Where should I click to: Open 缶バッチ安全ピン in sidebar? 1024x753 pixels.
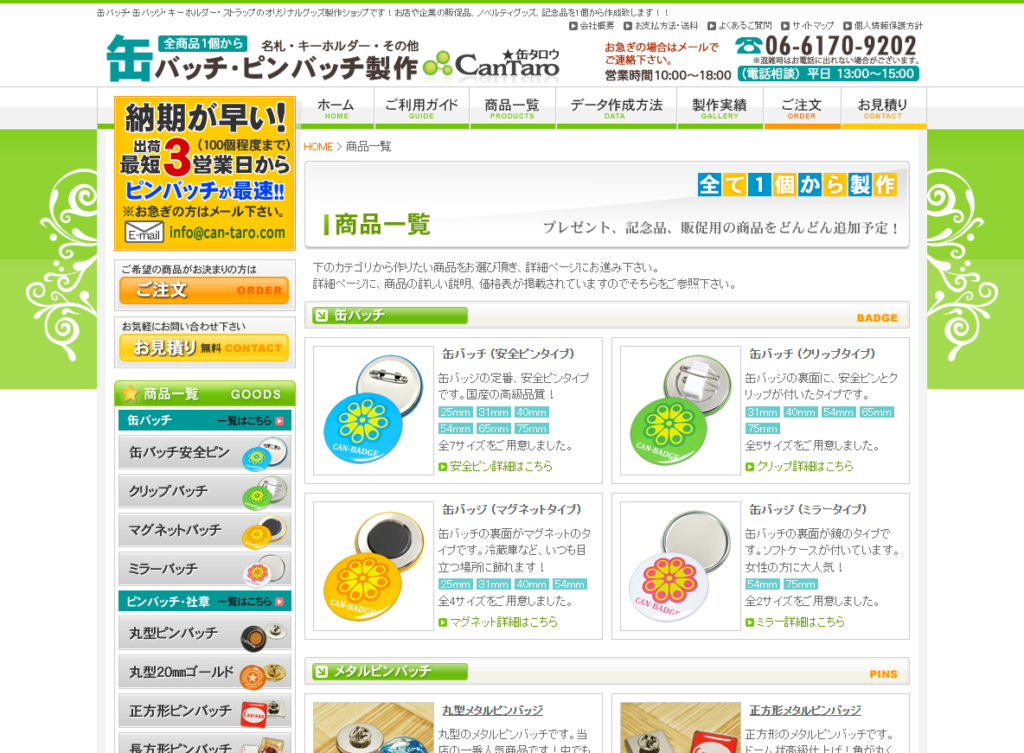(205, 452)
